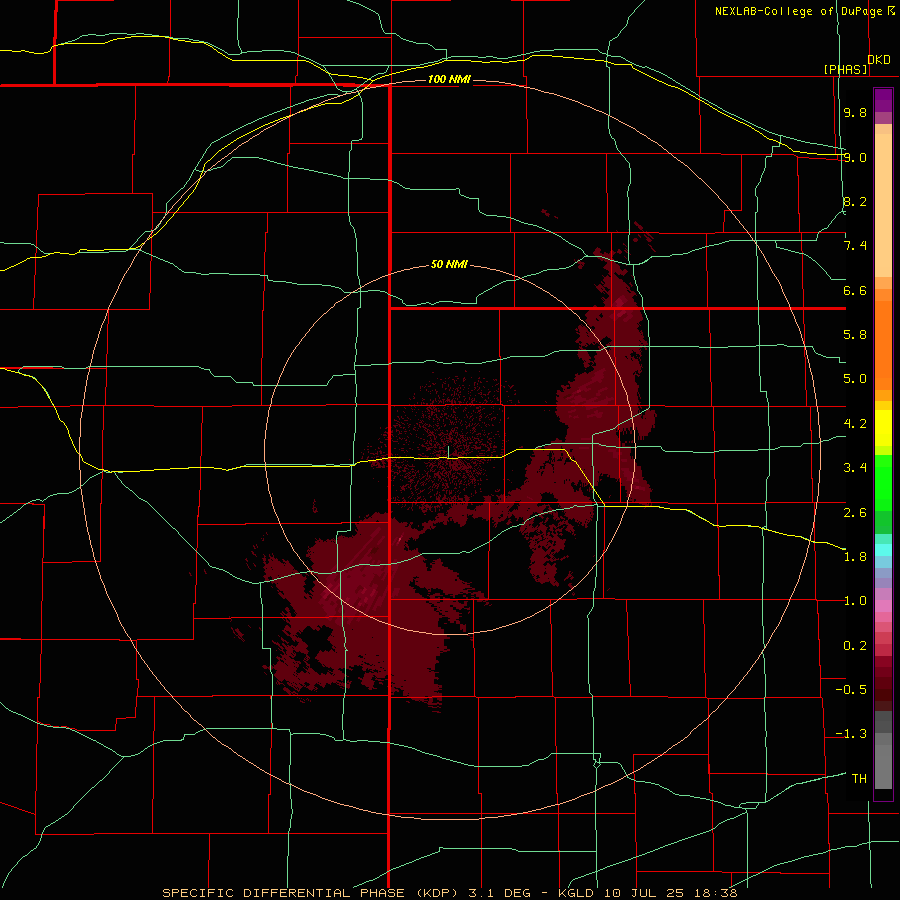Image resolution: width=900 pixels, height=900 pixels.
Task: Click the NEXLAB-College of DuPage title text
Action: pos(798,11)
